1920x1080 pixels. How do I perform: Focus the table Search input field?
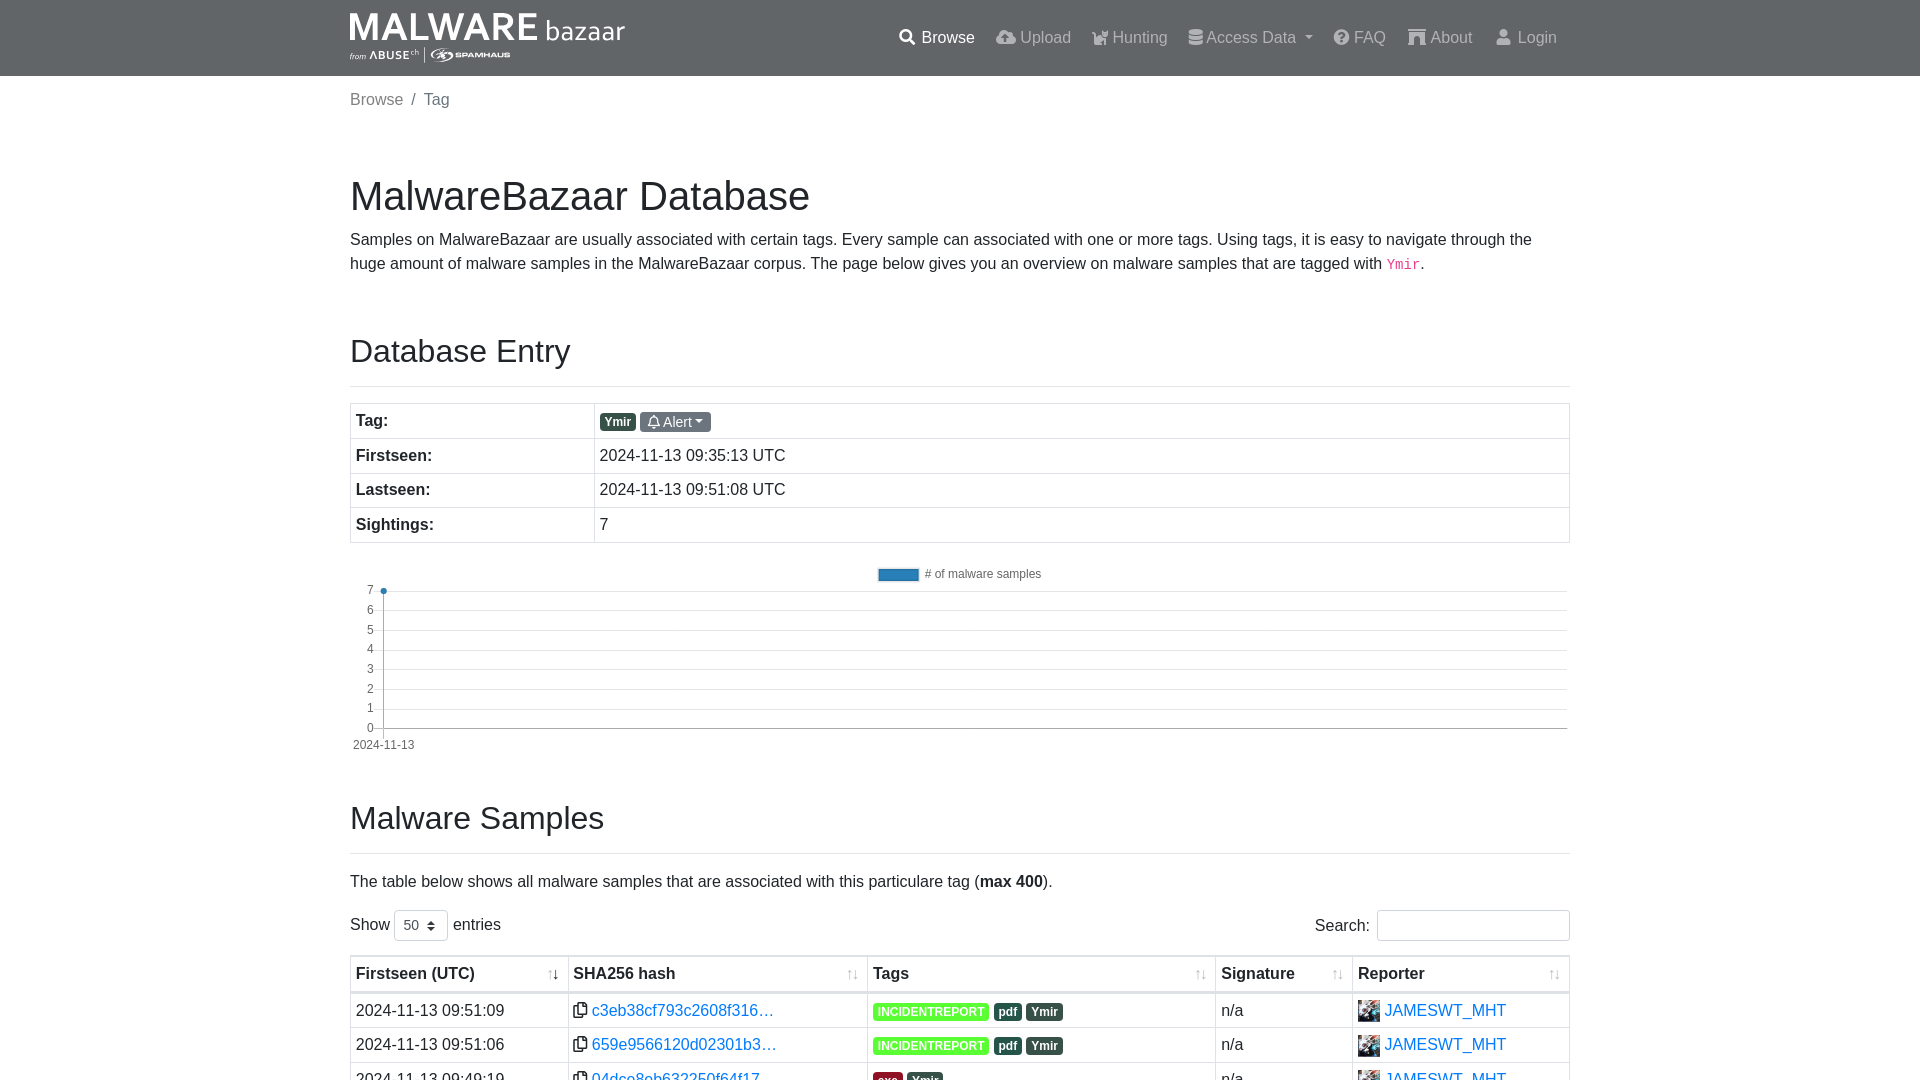(x=1473, y=925)
